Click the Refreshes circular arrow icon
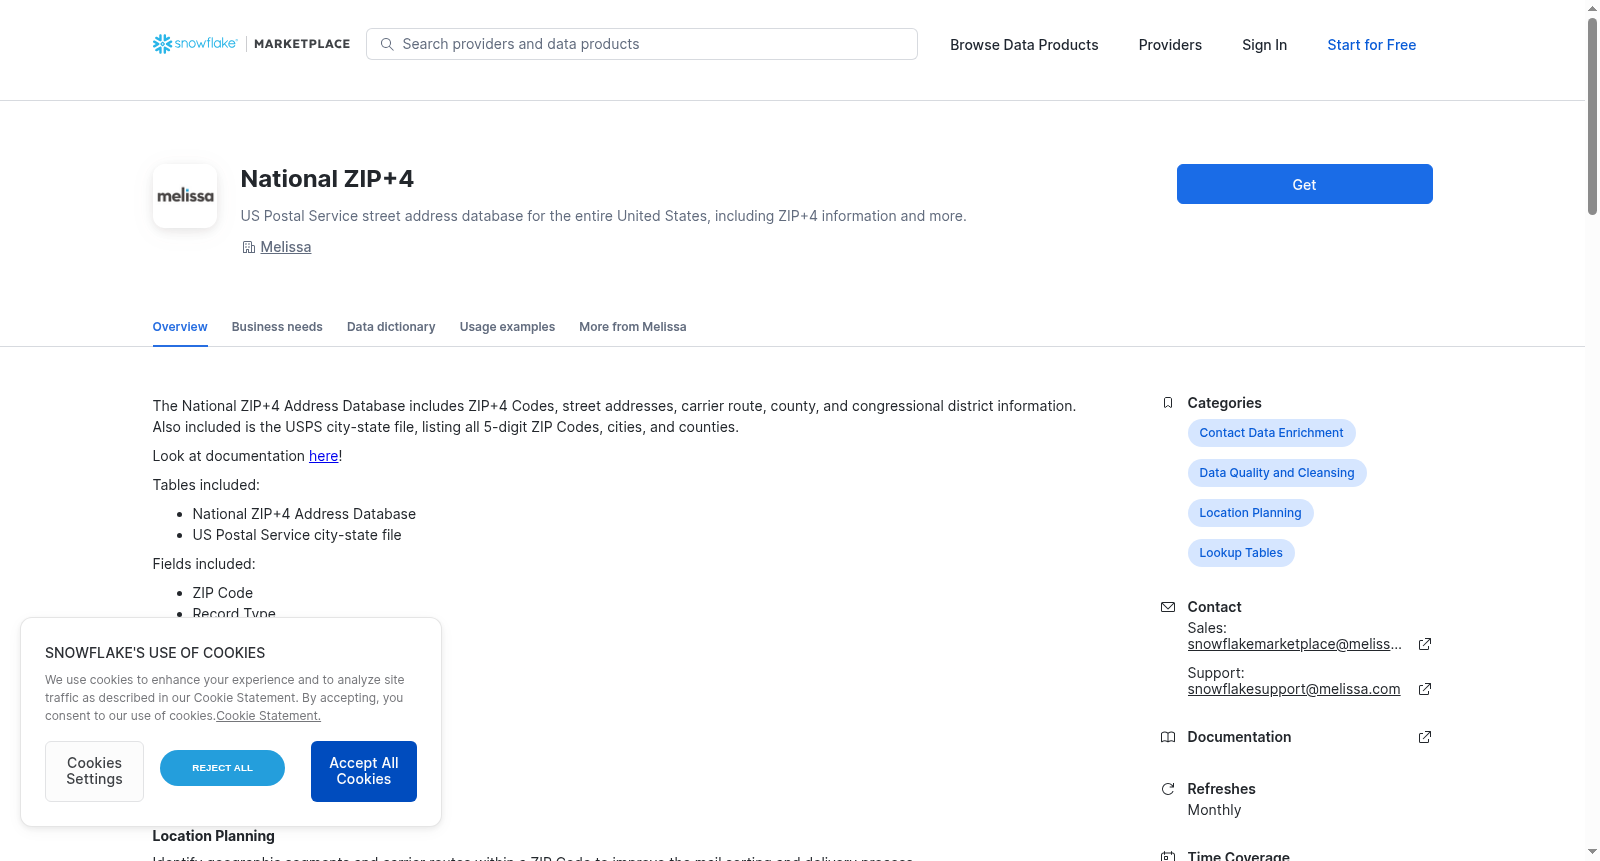Screen dimensions: 1600x861 point(1168,789)
